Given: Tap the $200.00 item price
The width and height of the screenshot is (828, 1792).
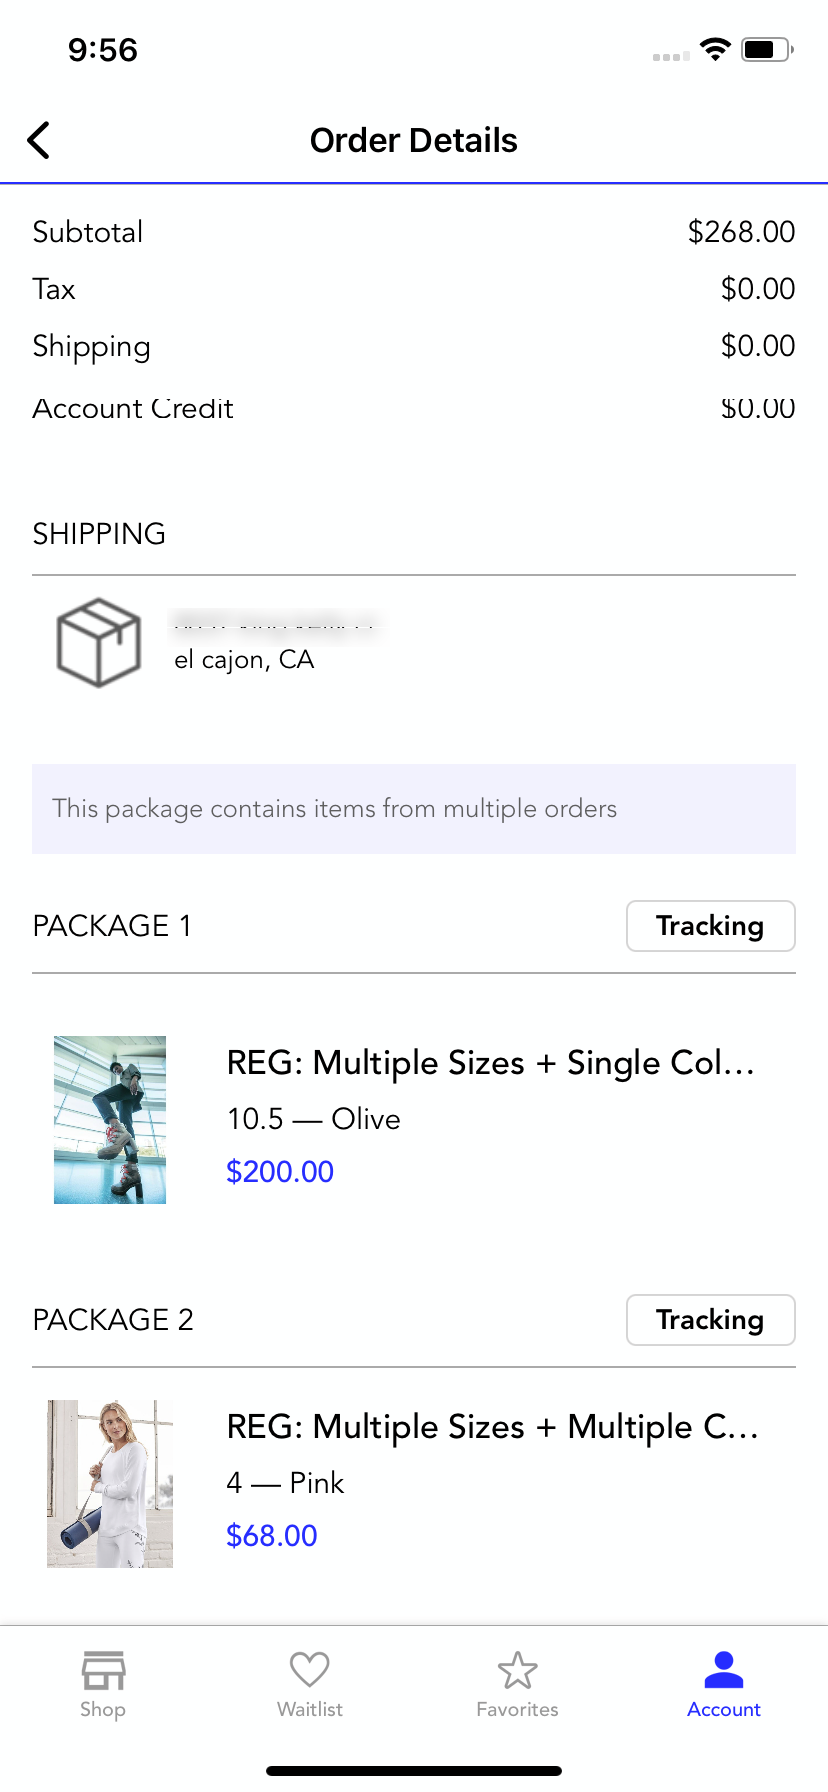Looking at the screenshot, I should click(280, 1172).
